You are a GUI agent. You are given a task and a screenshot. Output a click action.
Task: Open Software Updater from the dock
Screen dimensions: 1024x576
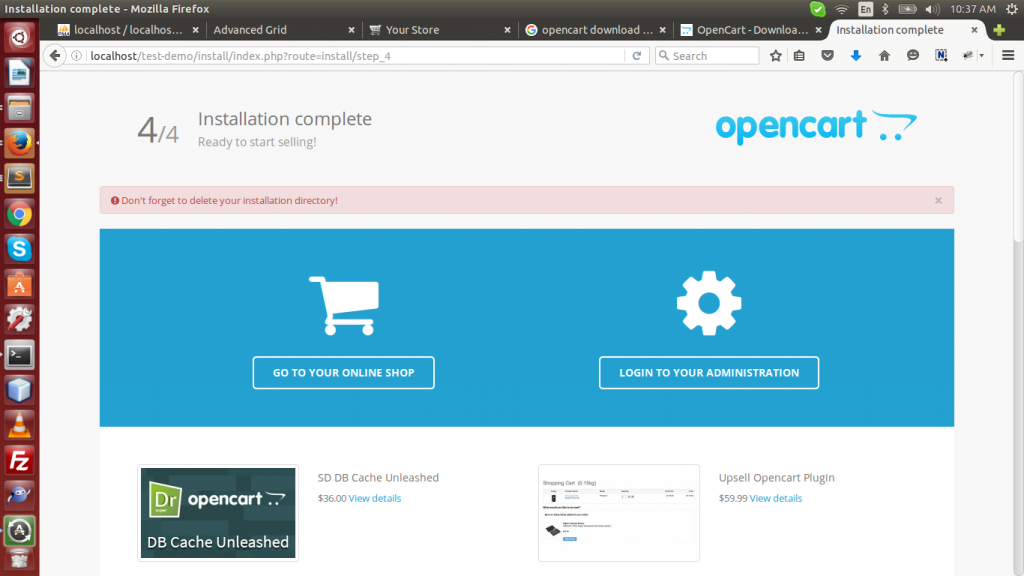pos(19,532)
